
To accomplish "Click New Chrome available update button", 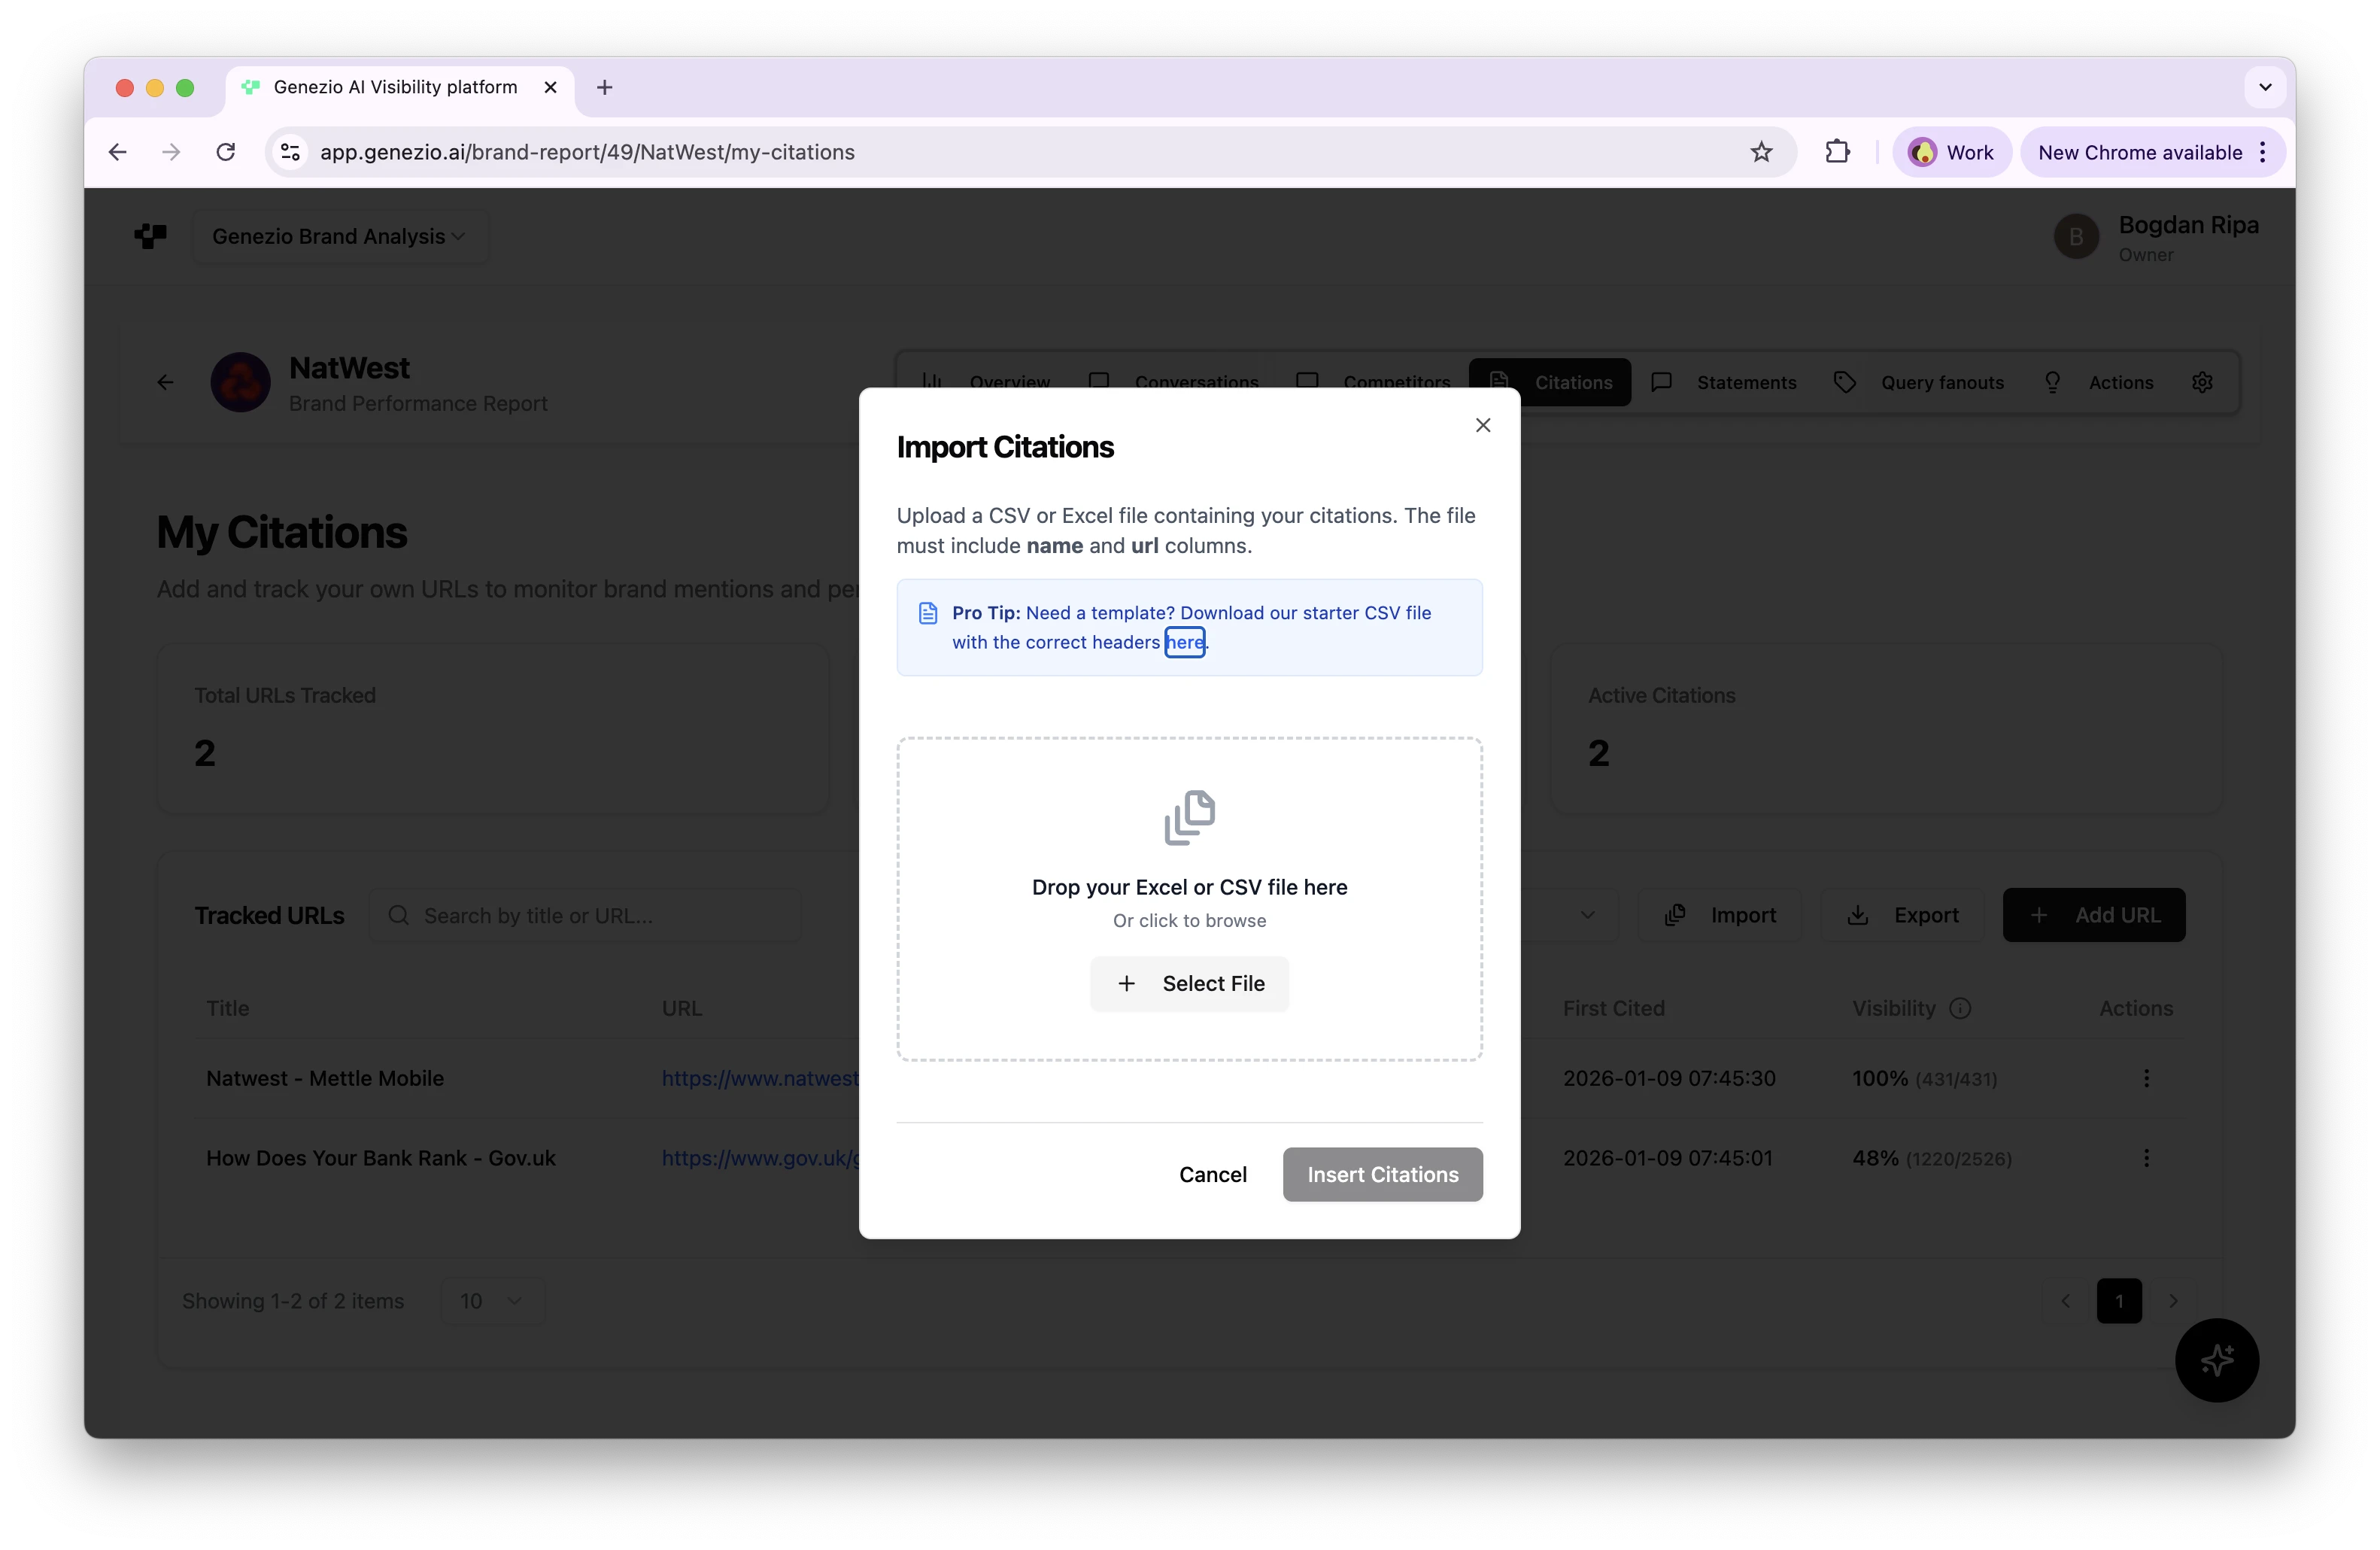I will coord(2139,152).
